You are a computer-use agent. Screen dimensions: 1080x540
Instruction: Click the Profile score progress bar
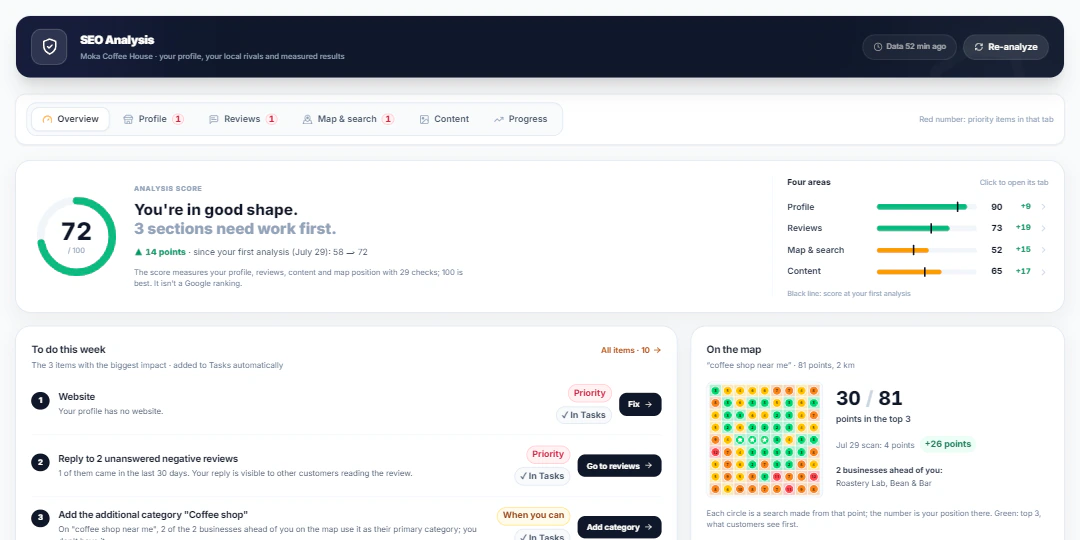coord(926,207)
